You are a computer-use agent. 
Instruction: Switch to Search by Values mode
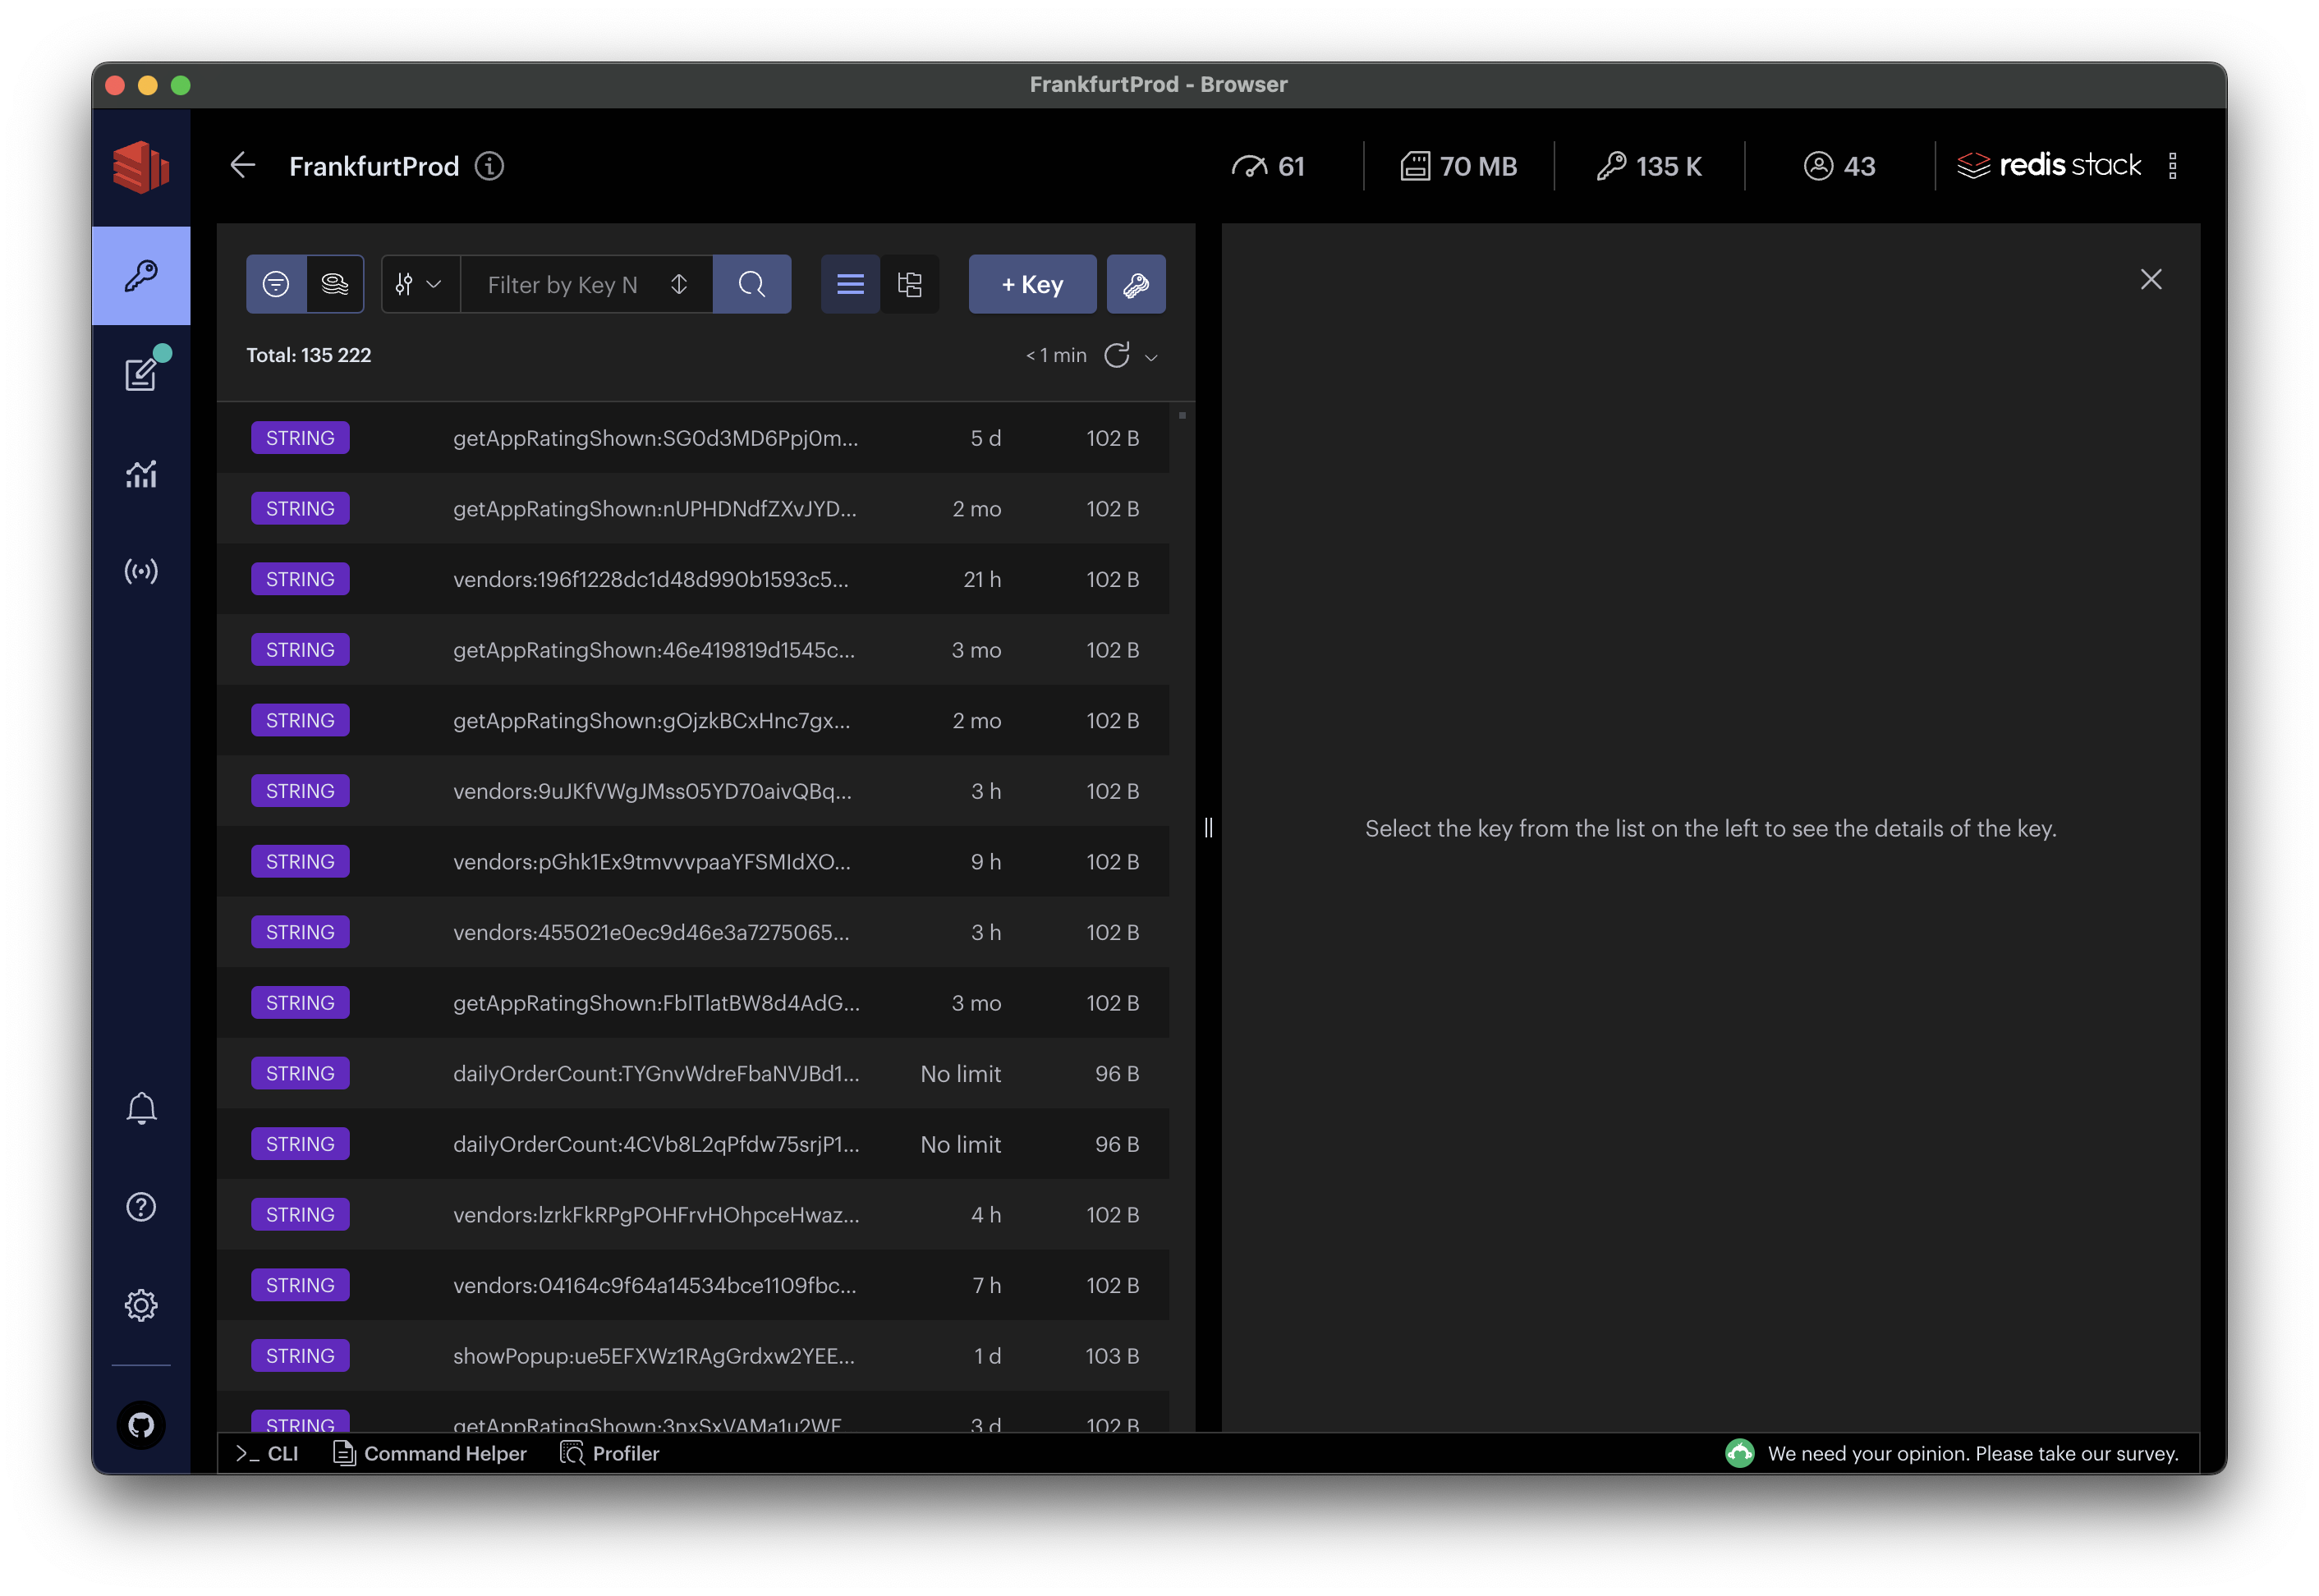(x=335, y=285)
